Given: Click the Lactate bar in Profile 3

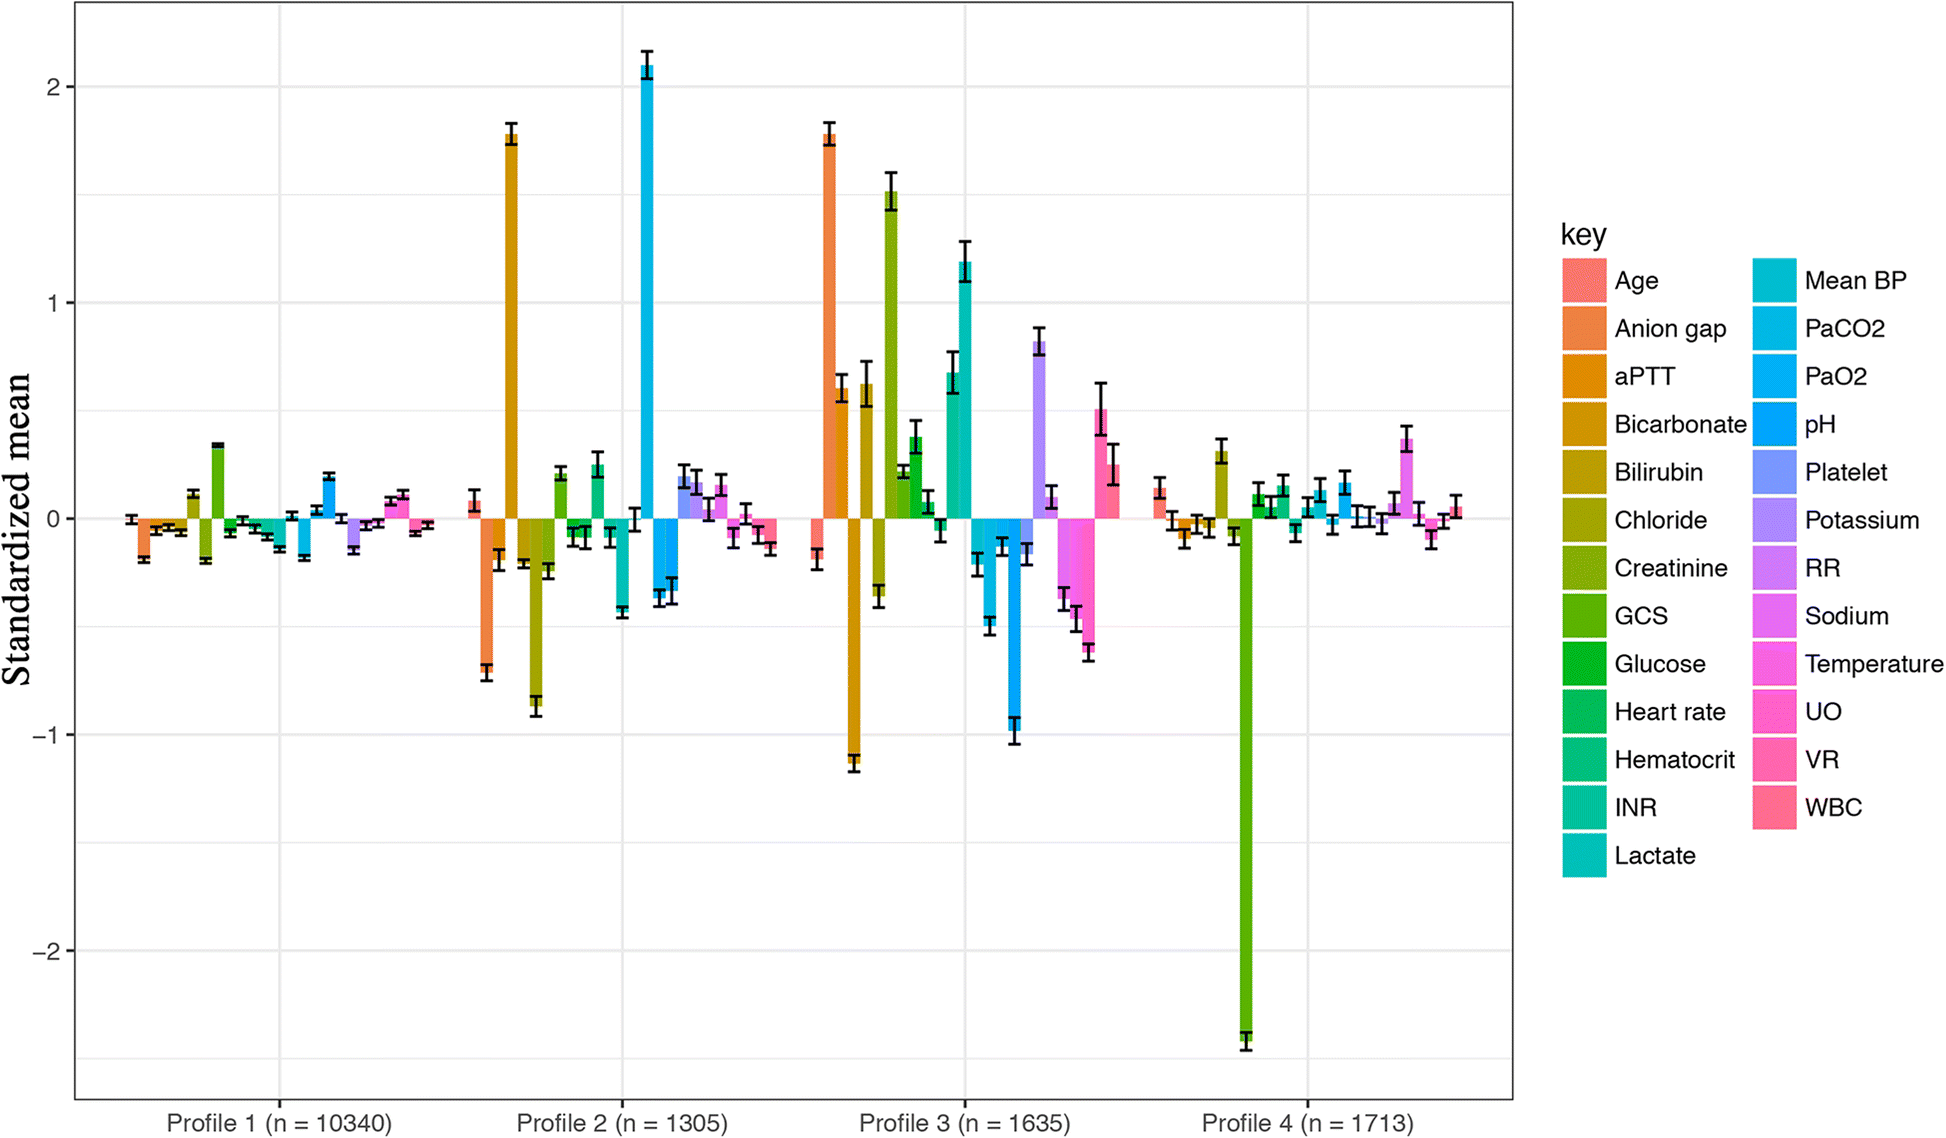Looking at the screenshot, I should [965, 390].
